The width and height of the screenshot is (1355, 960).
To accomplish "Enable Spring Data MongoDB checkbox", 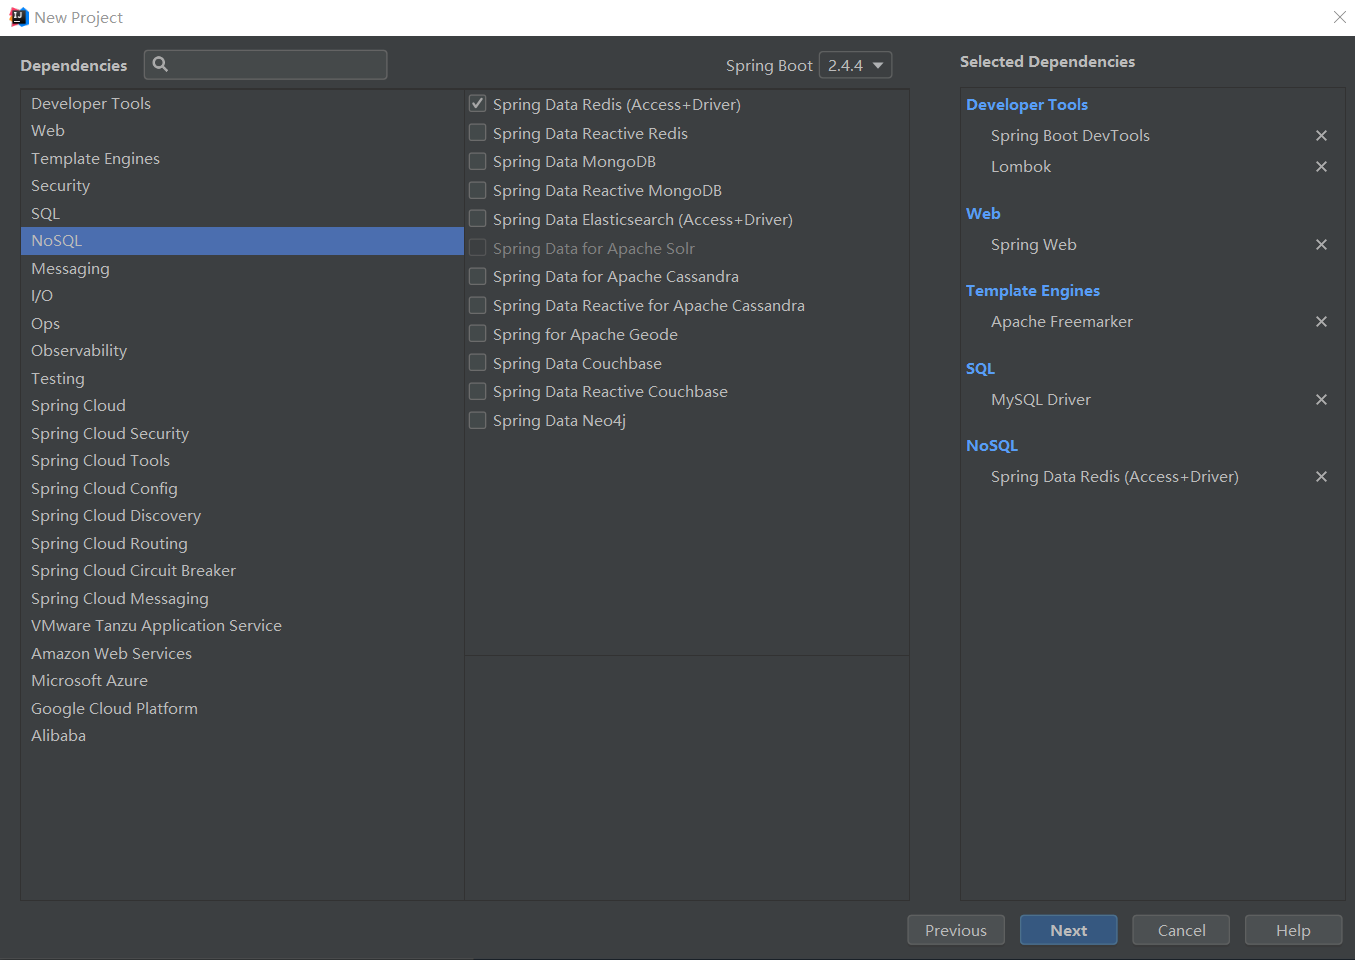I will tap(478, 161).
